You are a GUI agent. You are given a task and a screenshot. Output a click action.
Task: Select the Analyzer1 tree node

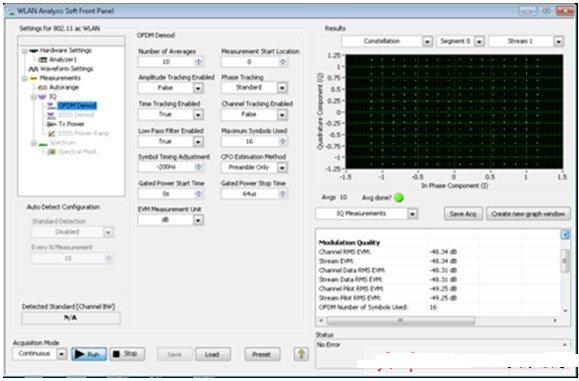point(63,59)
